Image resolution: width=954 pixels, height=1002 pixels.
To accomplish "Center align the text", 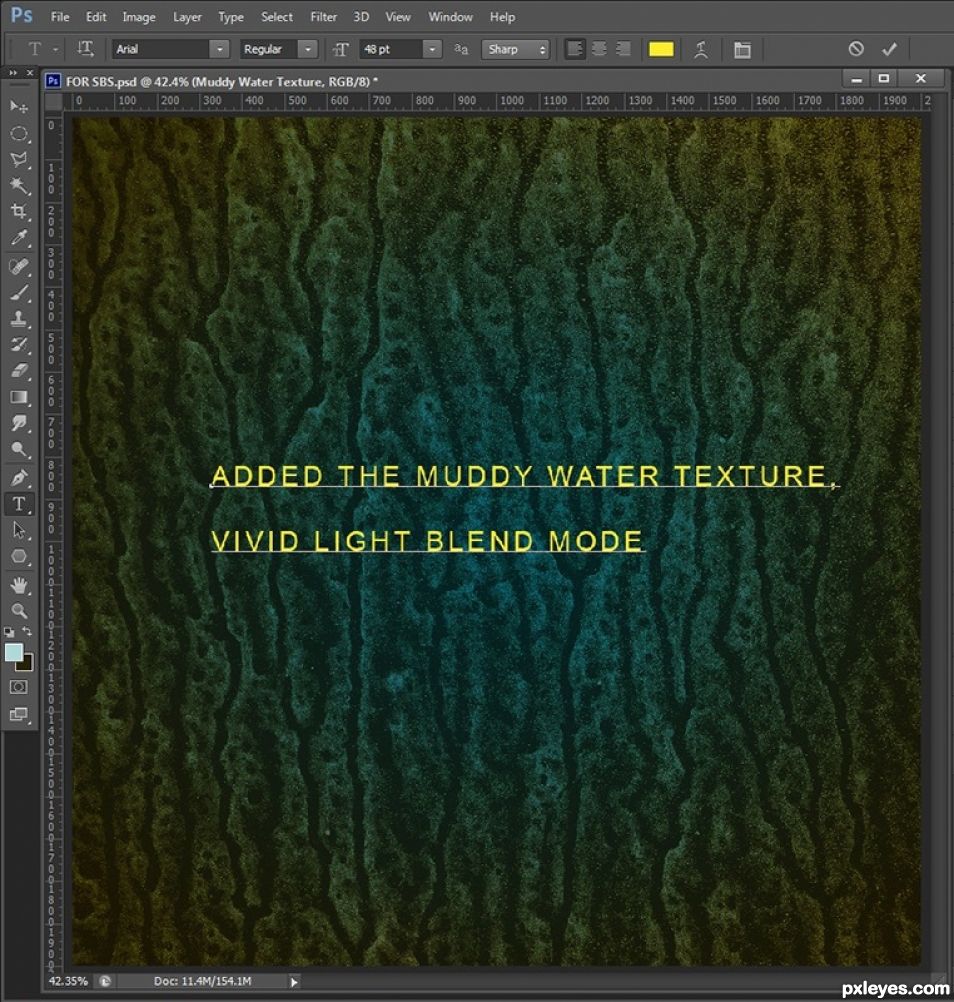I will coord(599,49).
